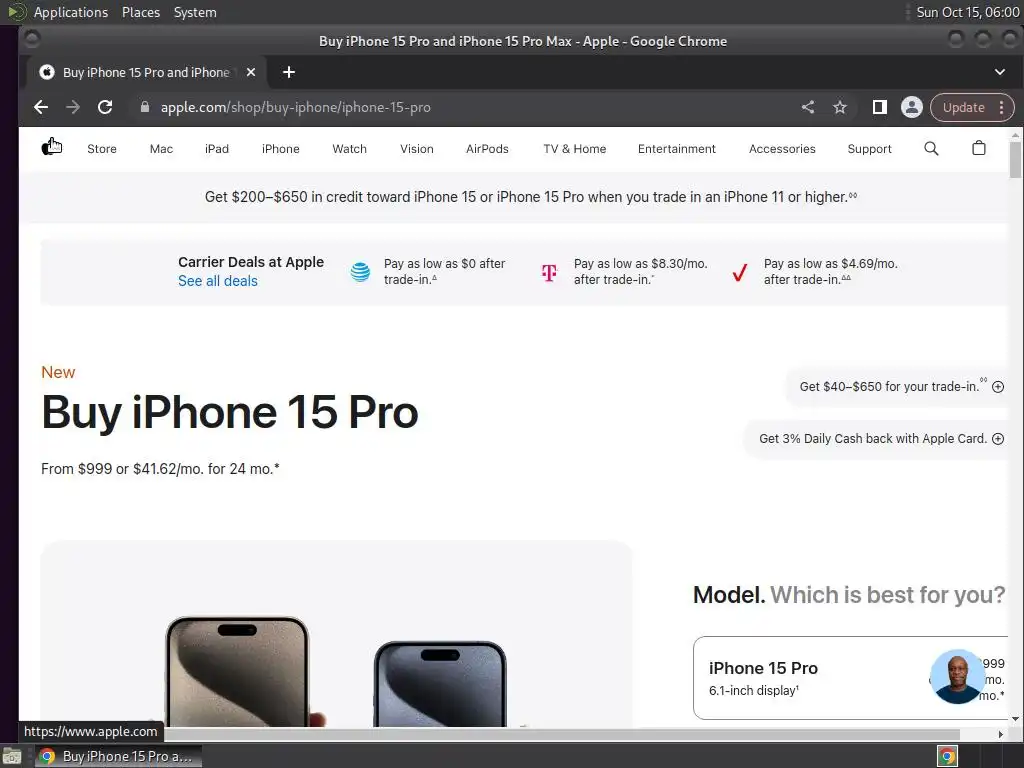Open a new tab with the plus icon
This screenshot has width=1024, height=768.
pyautogui.click(x=289, y=72)
